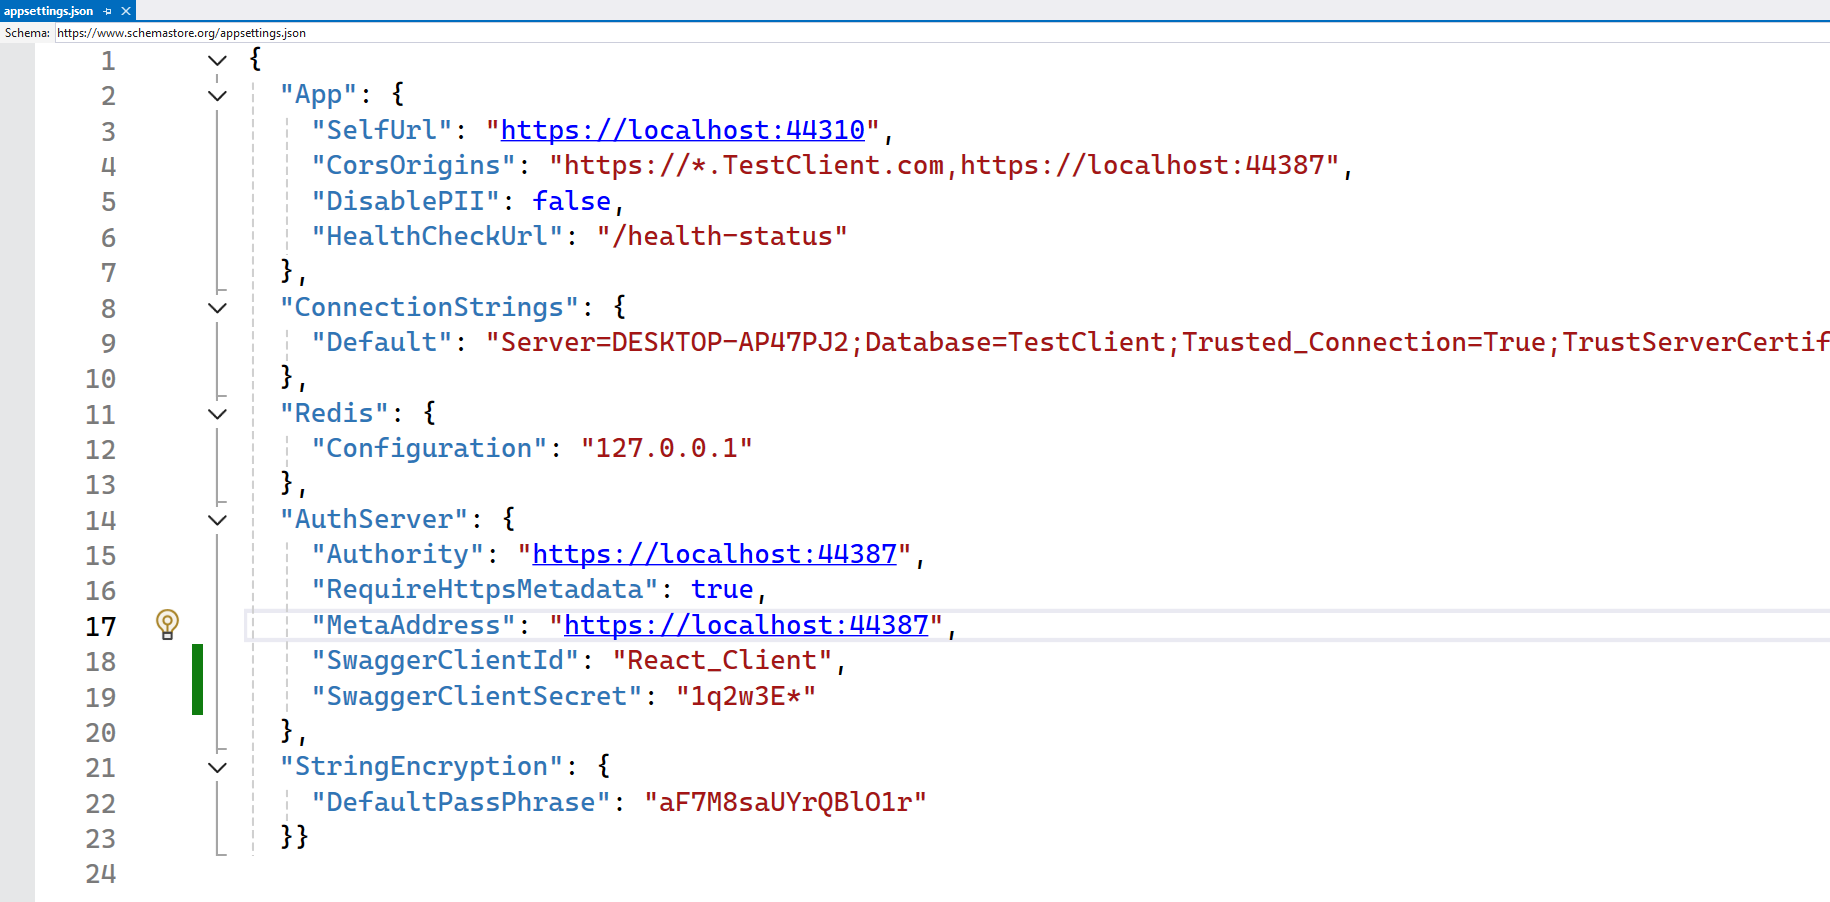
Task: Collapse the "App" section
Action: 217,96
